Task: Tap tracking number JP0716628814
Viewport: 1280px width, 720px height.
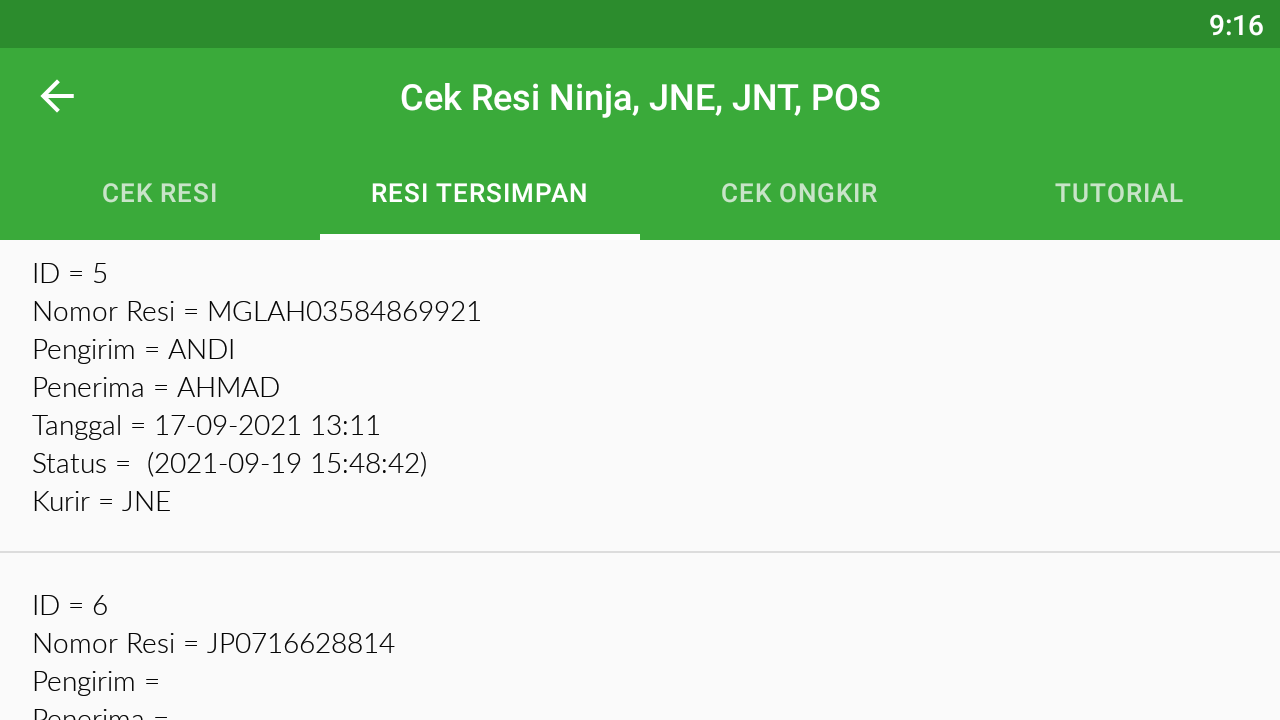Action: (300, 643)
